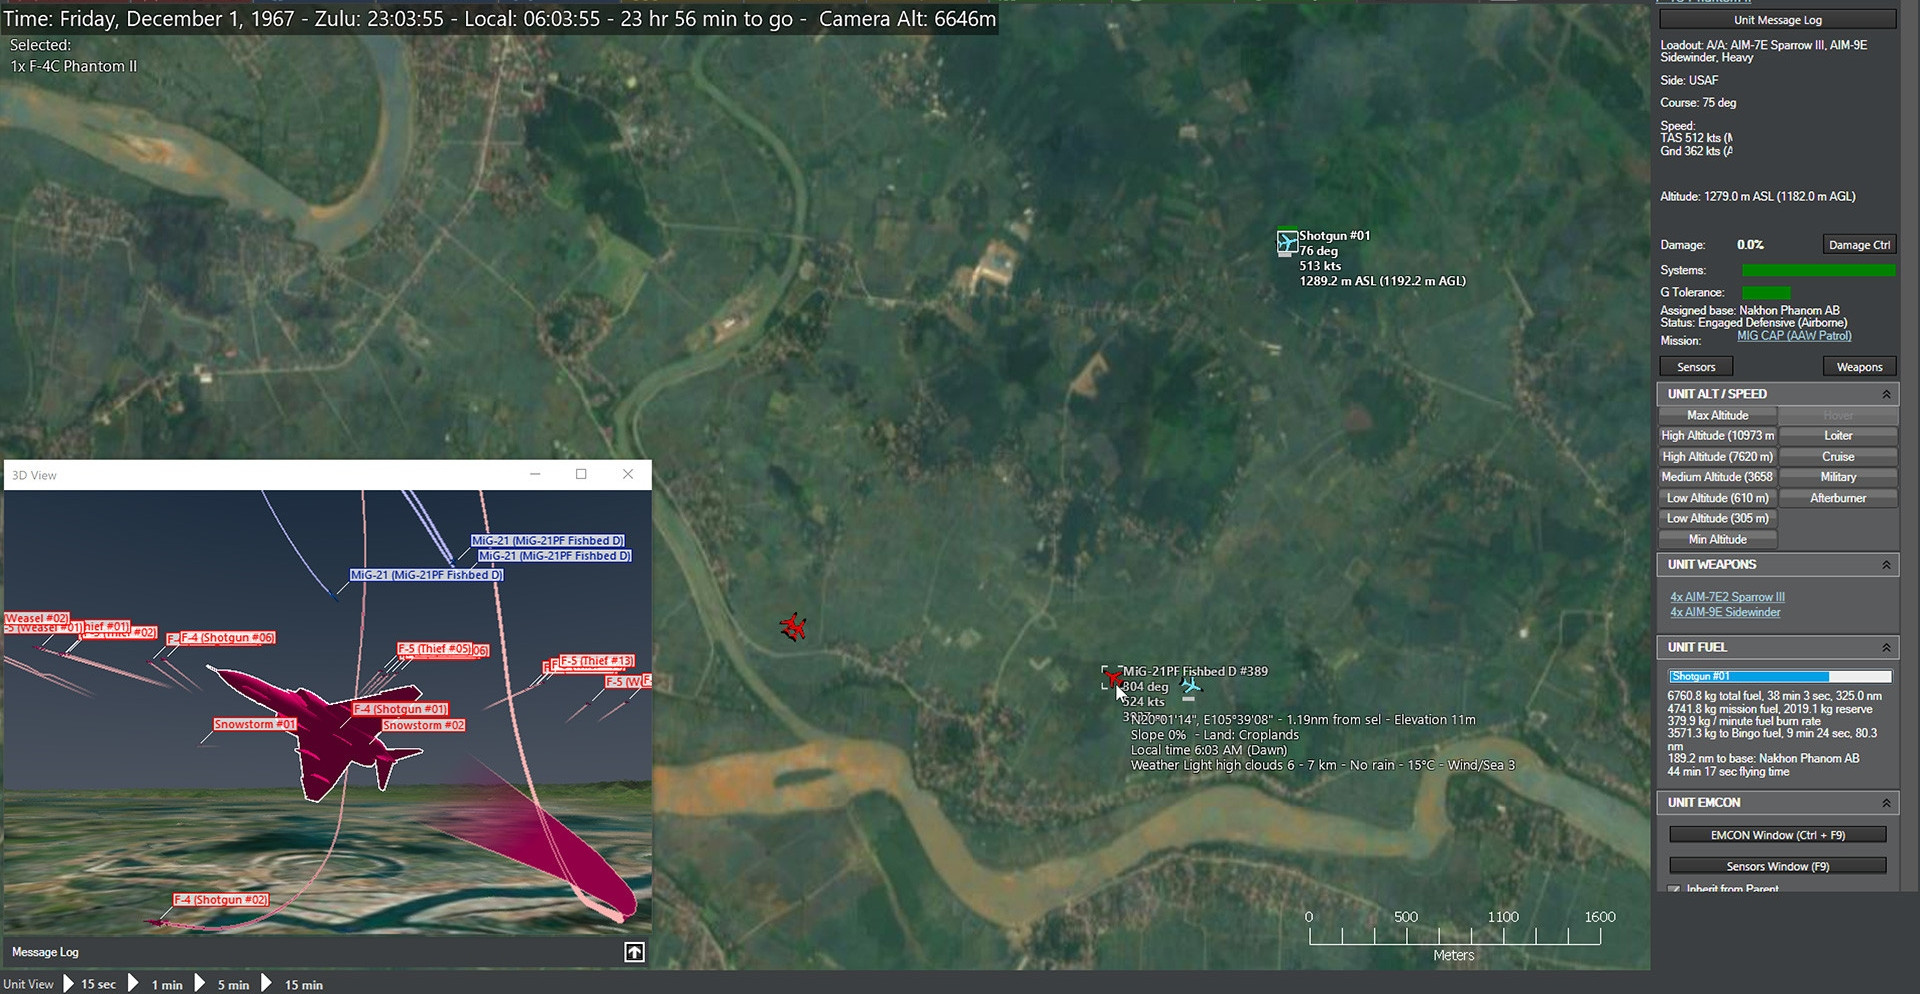Collapse the UNIT WEAPONS section
Image resolution: width=1920 pixels, height=994 pixels.
pyautogui.click(x=1886, y=565)
